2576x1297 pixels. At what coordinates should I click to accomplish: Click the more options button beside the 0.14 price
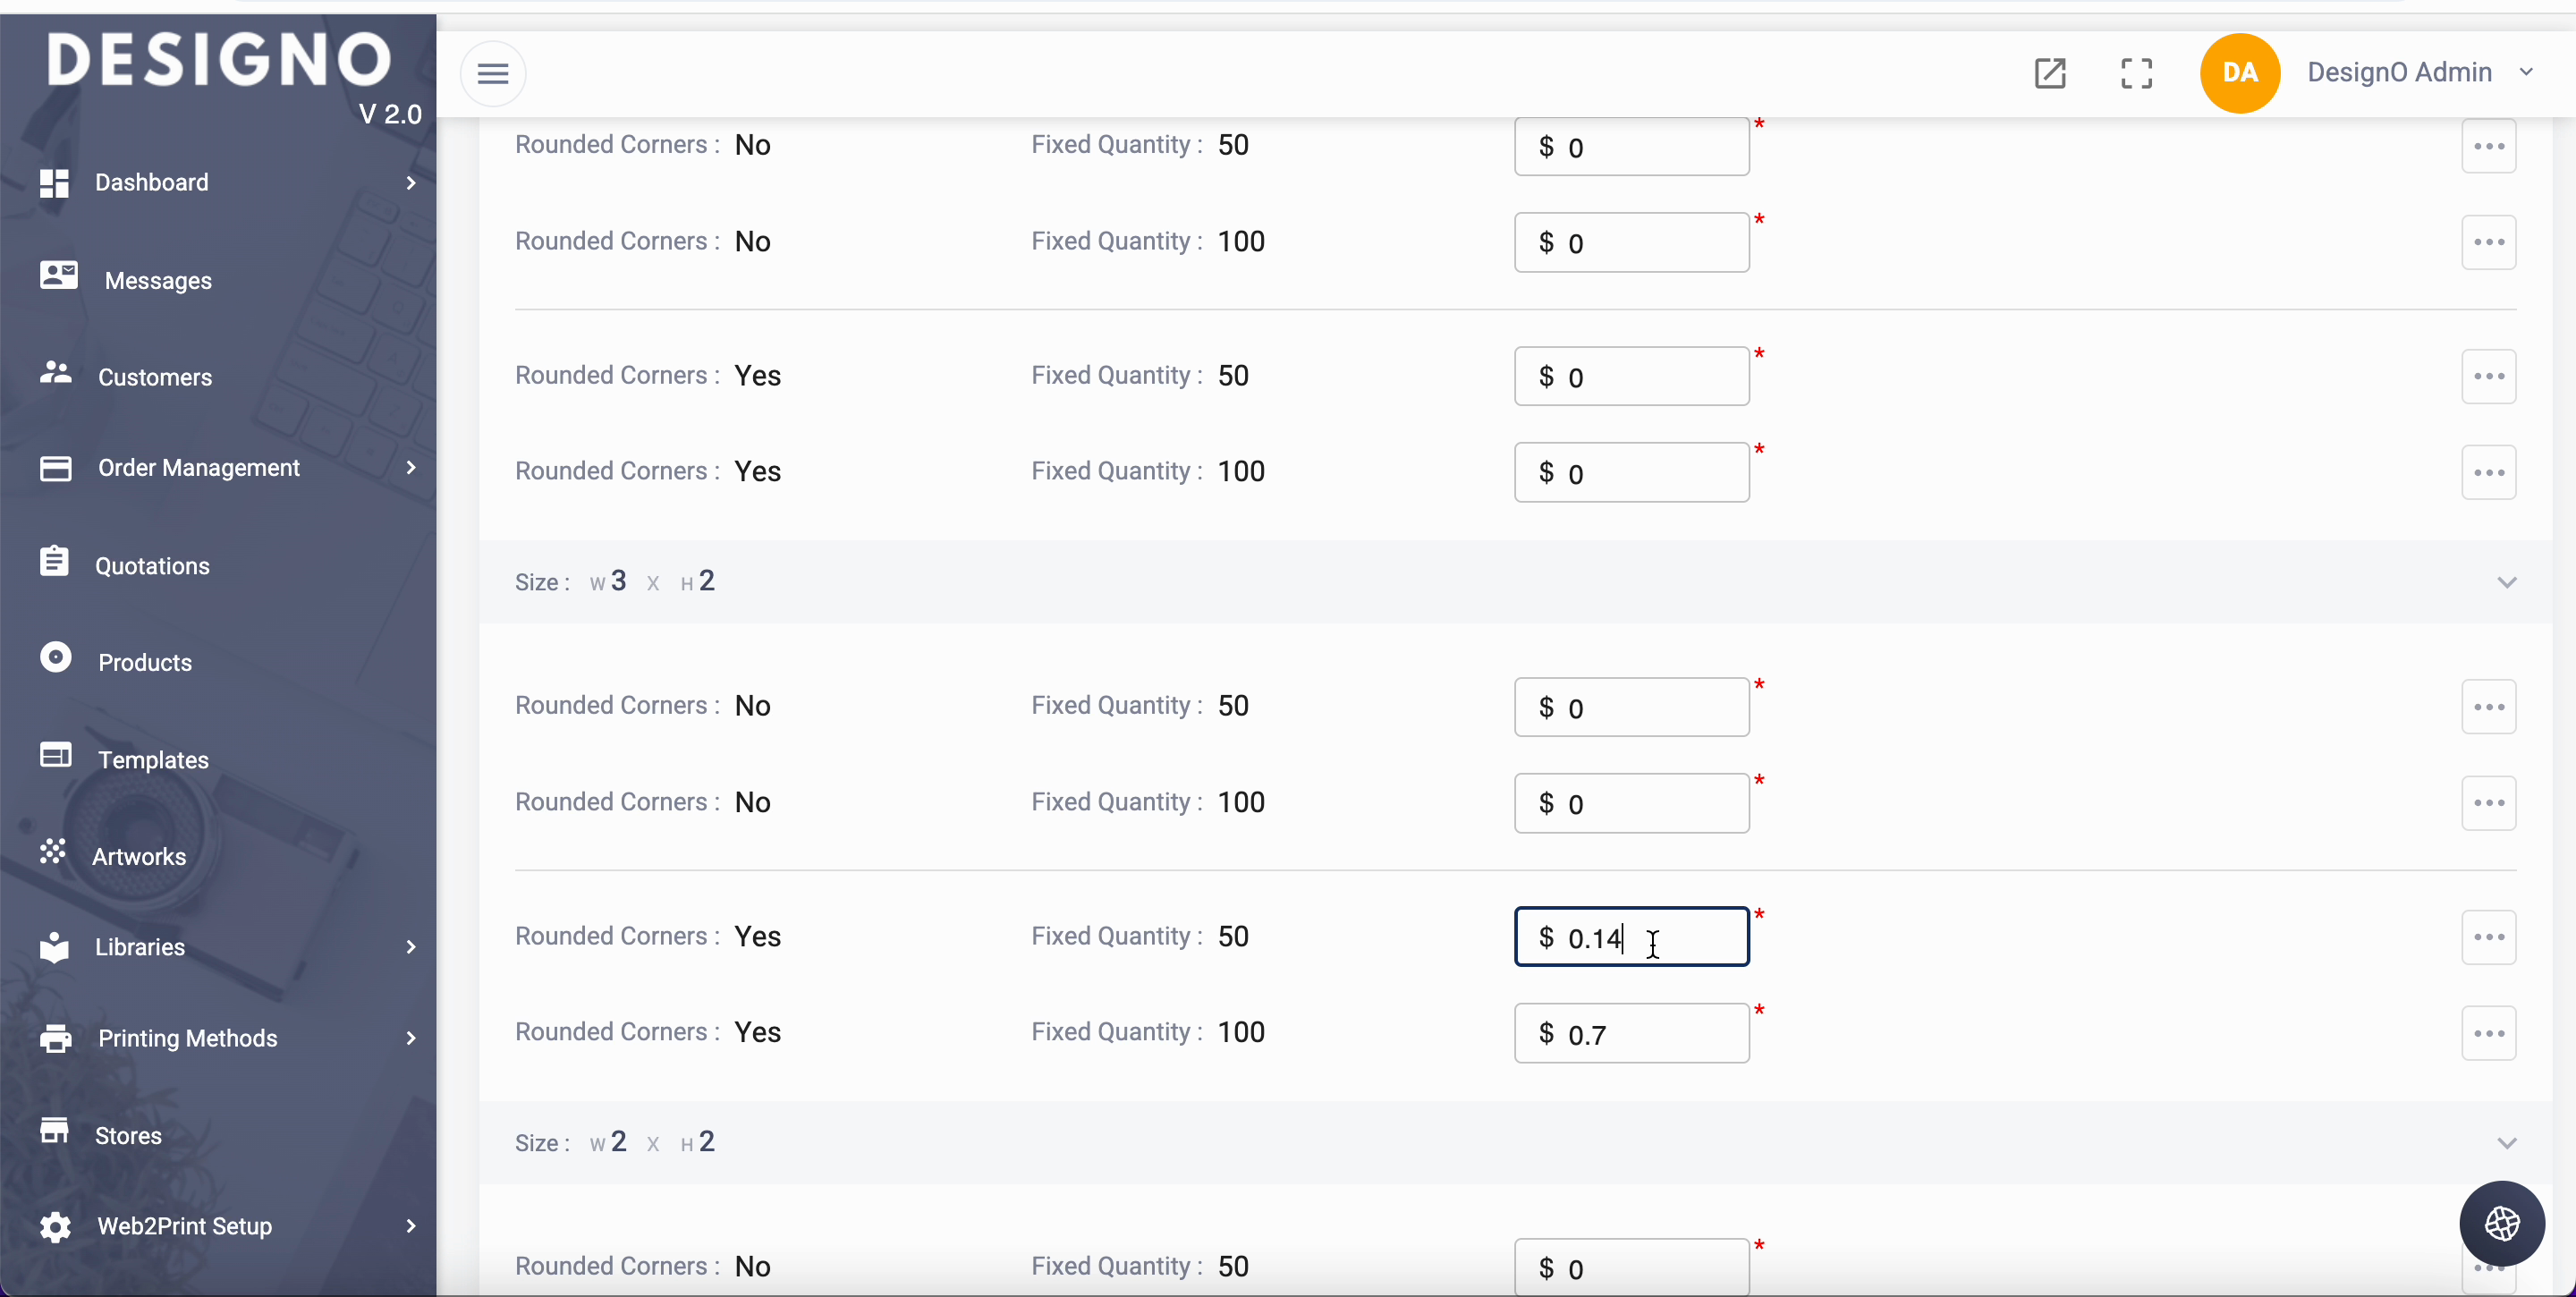(x=2488, y=937)
